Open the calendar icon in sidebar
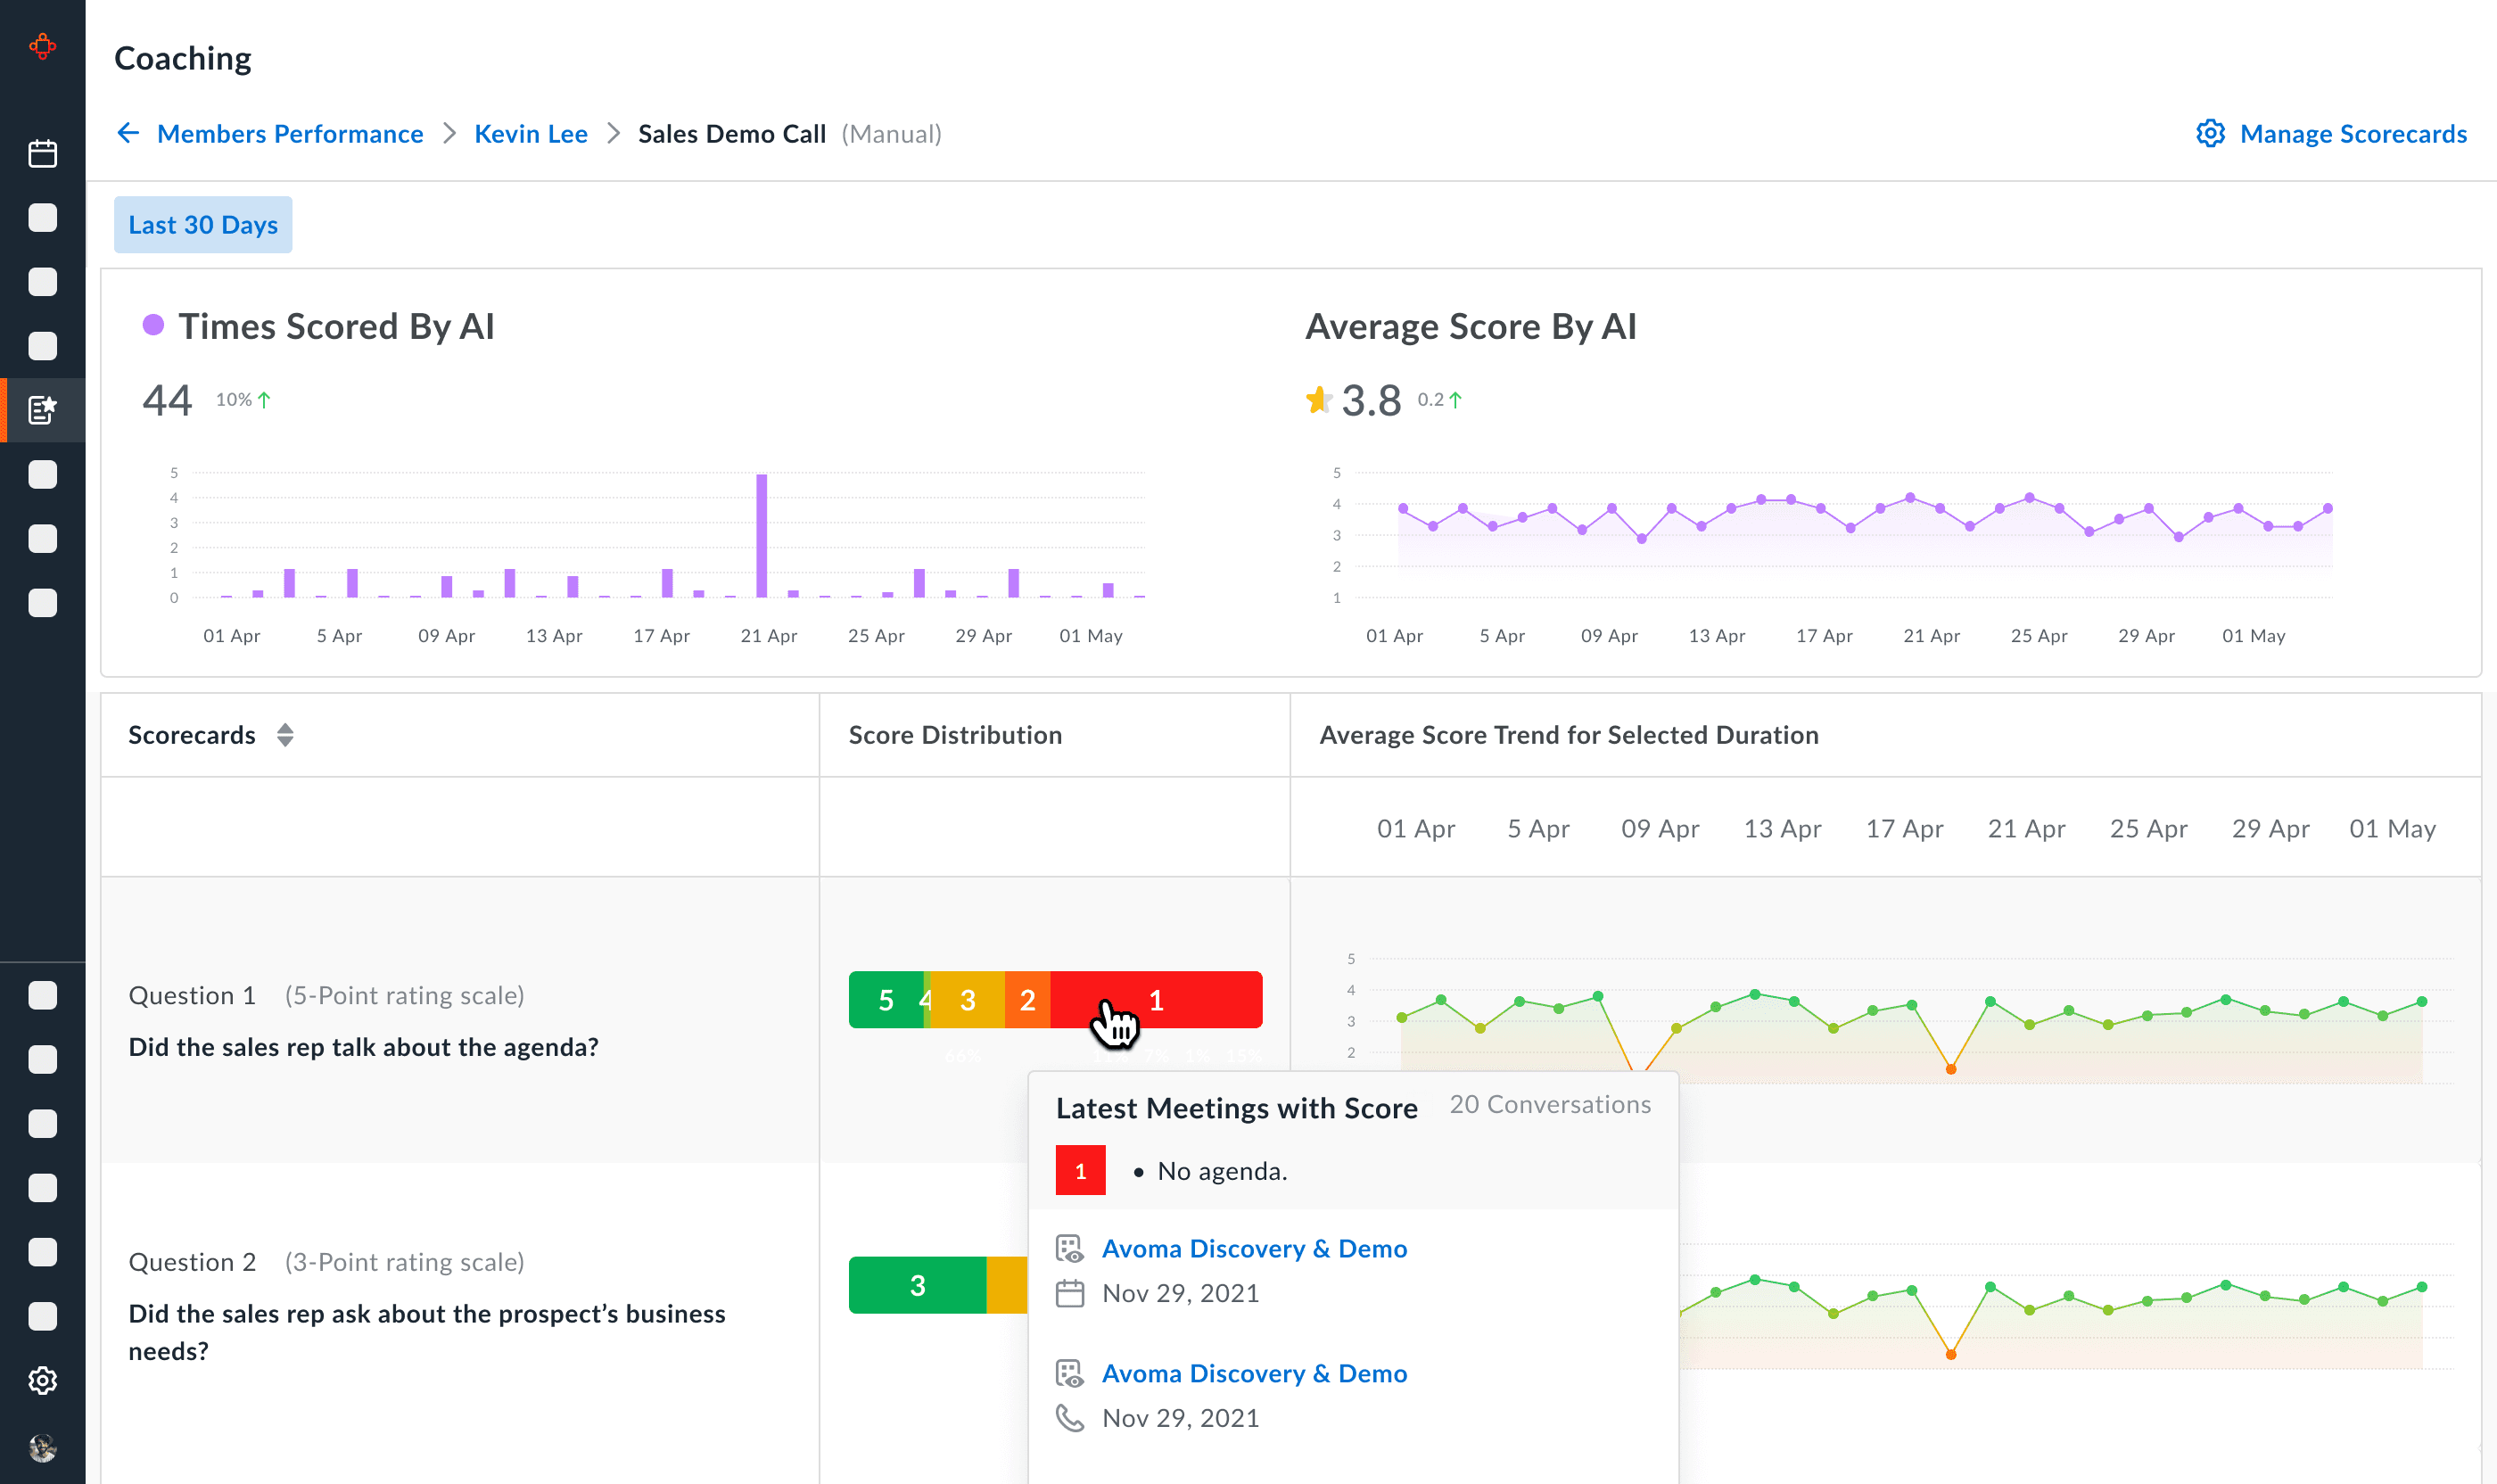 point(42,154)
